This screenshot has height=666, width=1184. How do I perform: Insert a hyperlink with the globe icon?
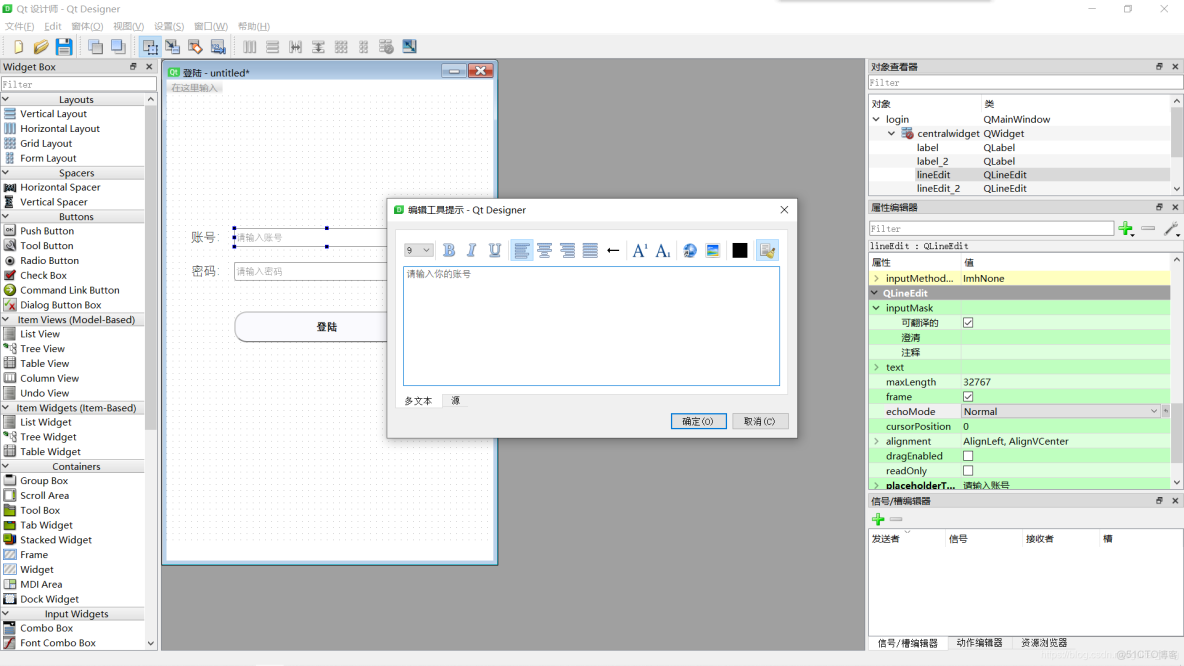(689, 250)
